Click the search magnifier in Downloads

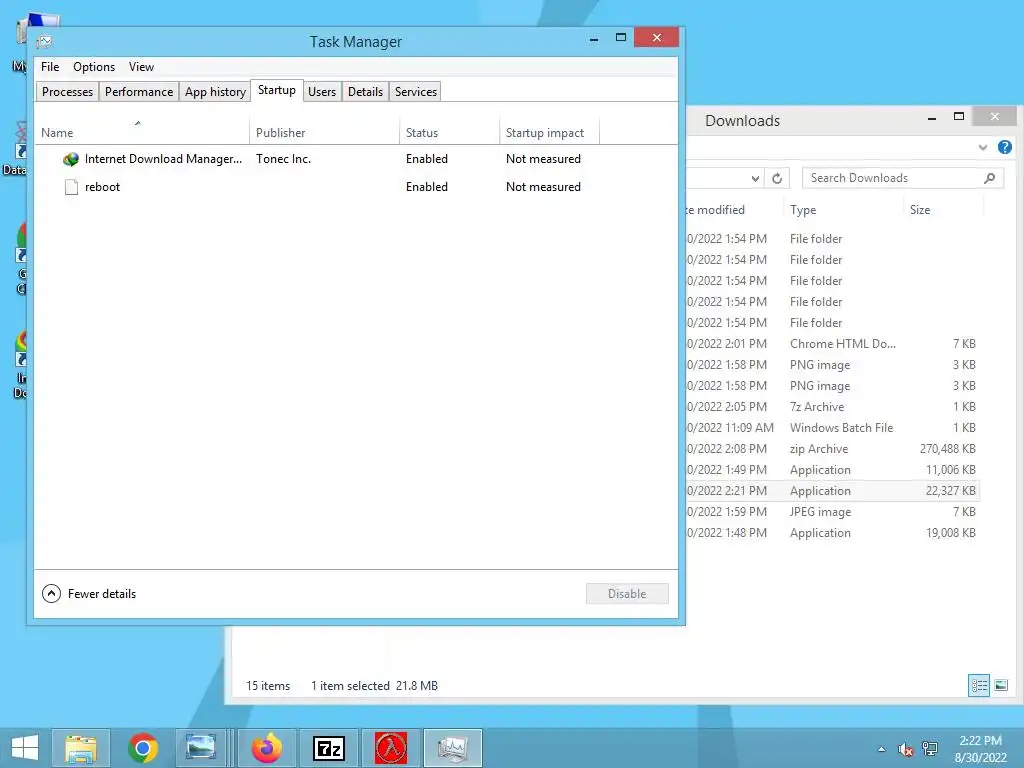coord(989,178)
